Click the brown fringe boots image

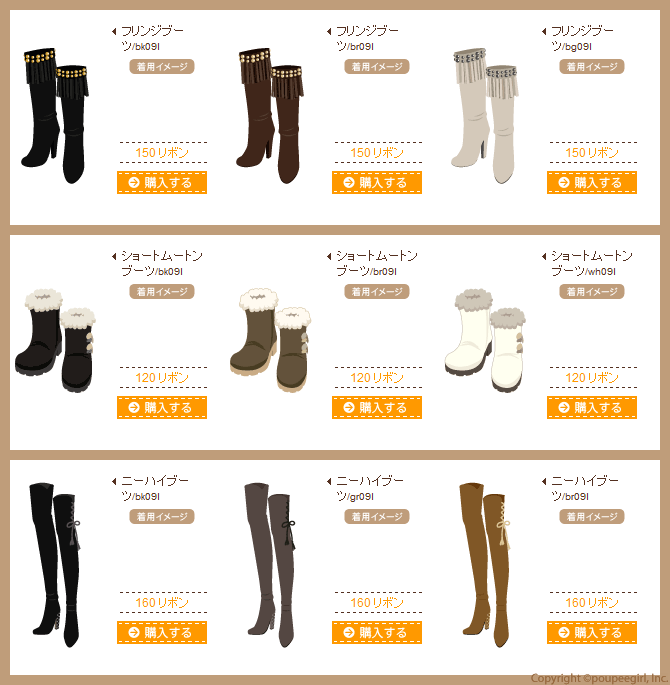270,116
